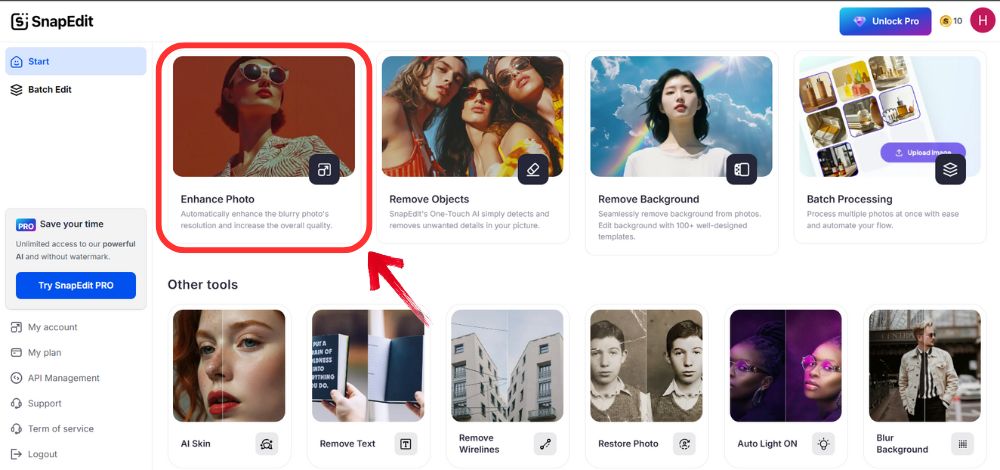
Task: Open the user profile avatar H
Action: coord(981,21)
